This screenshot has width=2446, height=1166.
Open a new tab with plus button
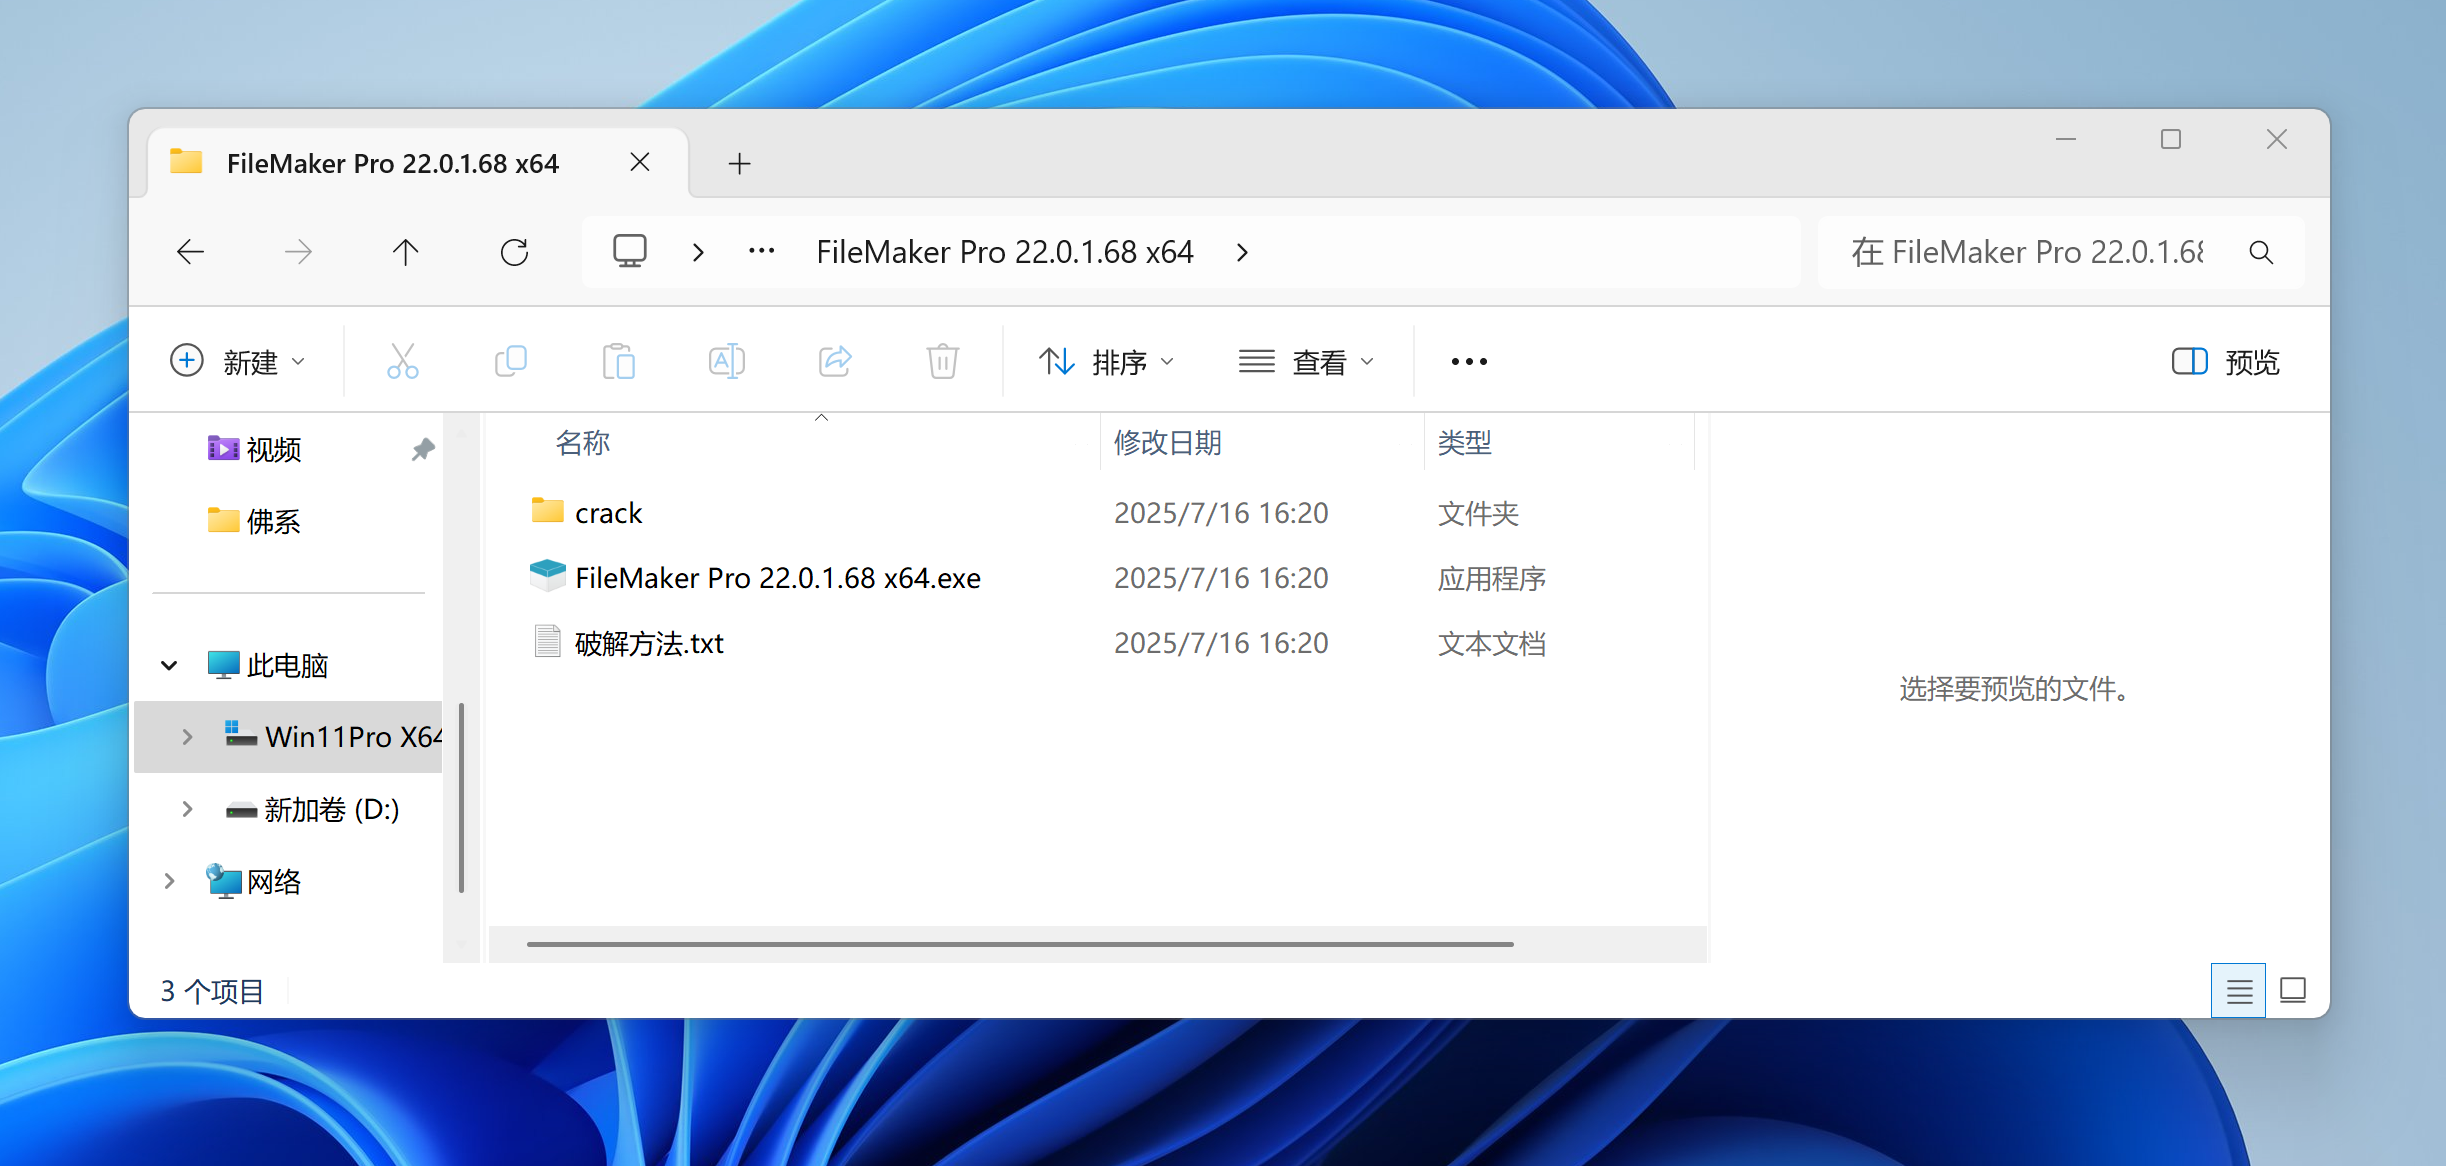[739, 163]
